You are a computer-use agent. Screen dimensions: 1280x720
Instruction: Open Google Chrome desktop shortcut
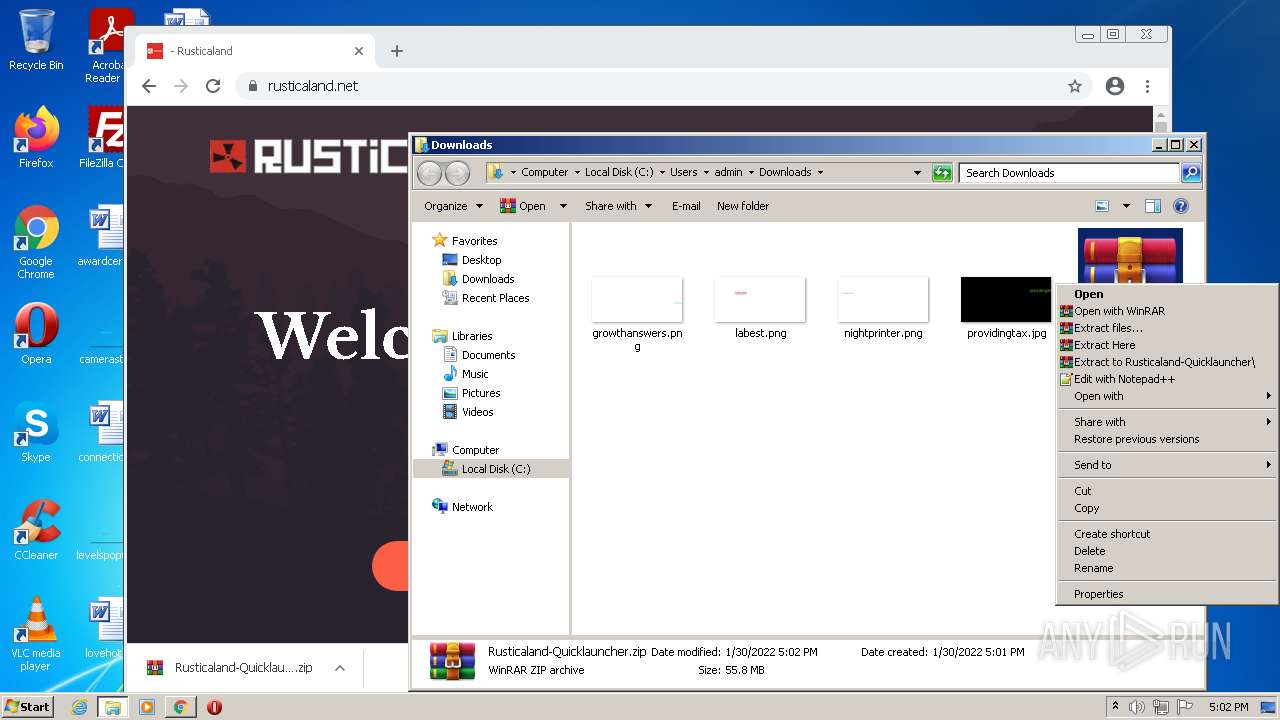(36, 243)
